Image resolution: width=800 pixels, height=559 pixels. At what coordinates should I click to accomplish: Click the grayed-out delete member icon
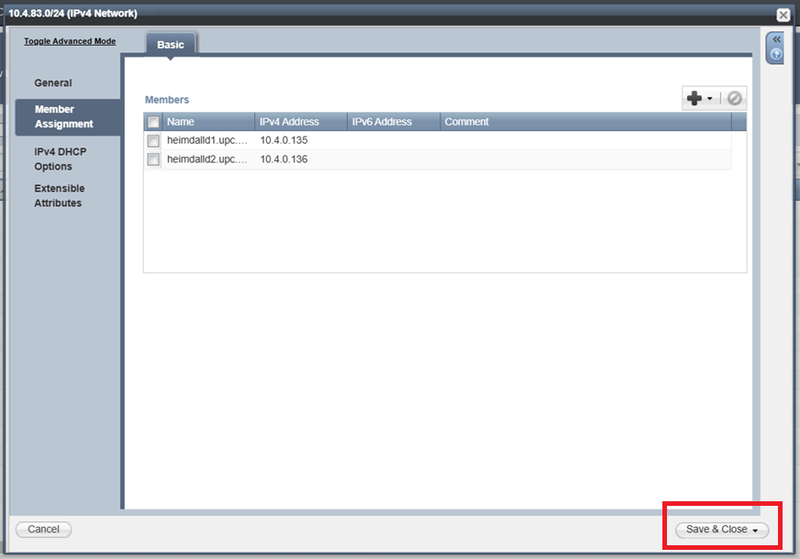735,98
